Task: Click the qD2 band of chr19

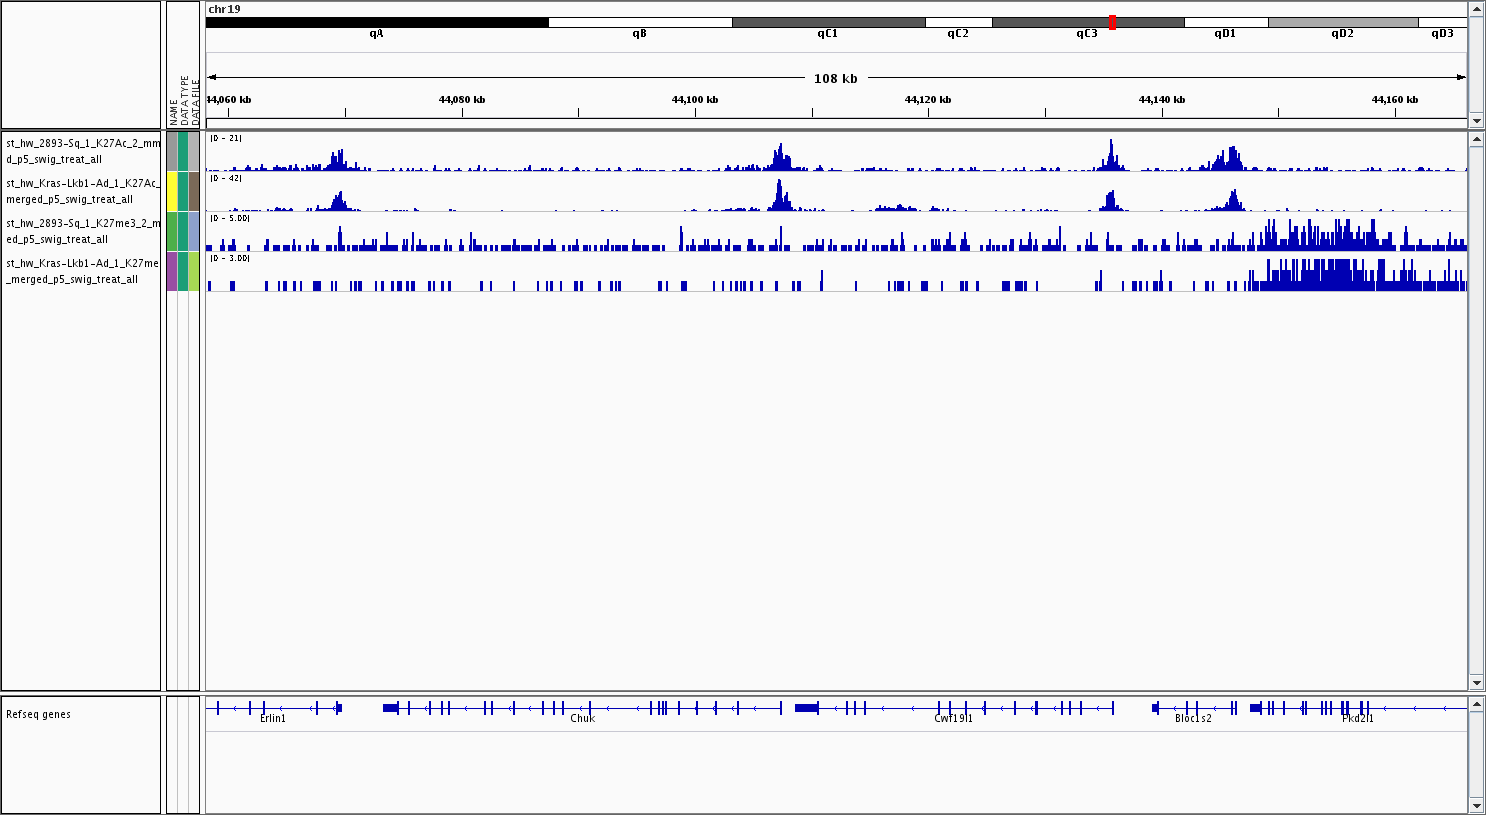Action: pos(1342,22)
